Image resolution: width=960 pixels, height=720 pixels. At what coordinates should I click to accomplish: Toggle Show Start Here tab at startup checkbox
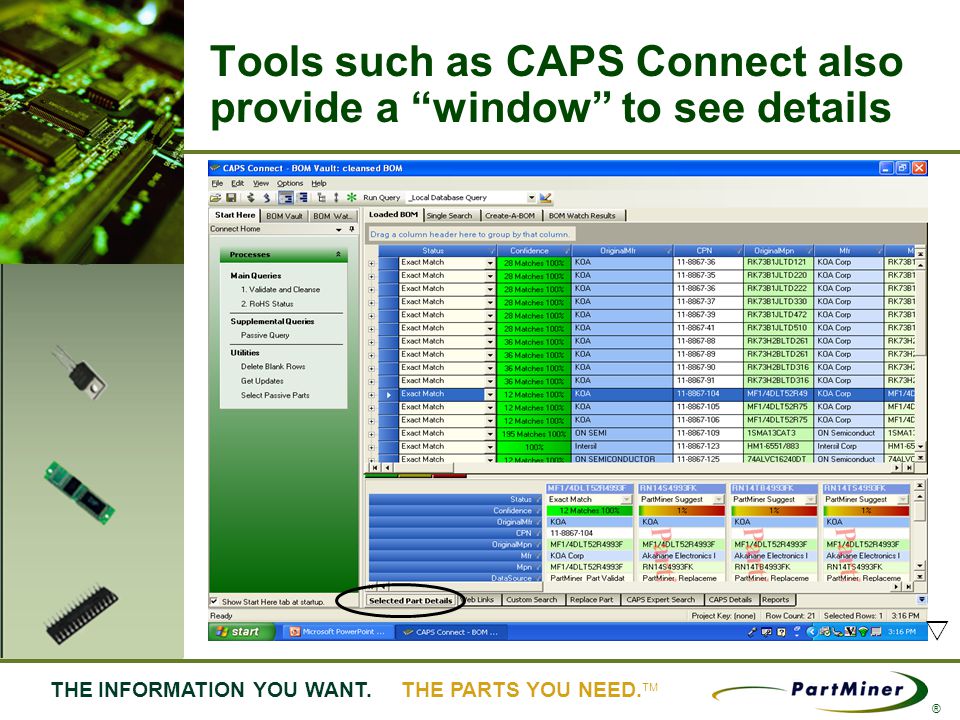click(x=214, y=601)
